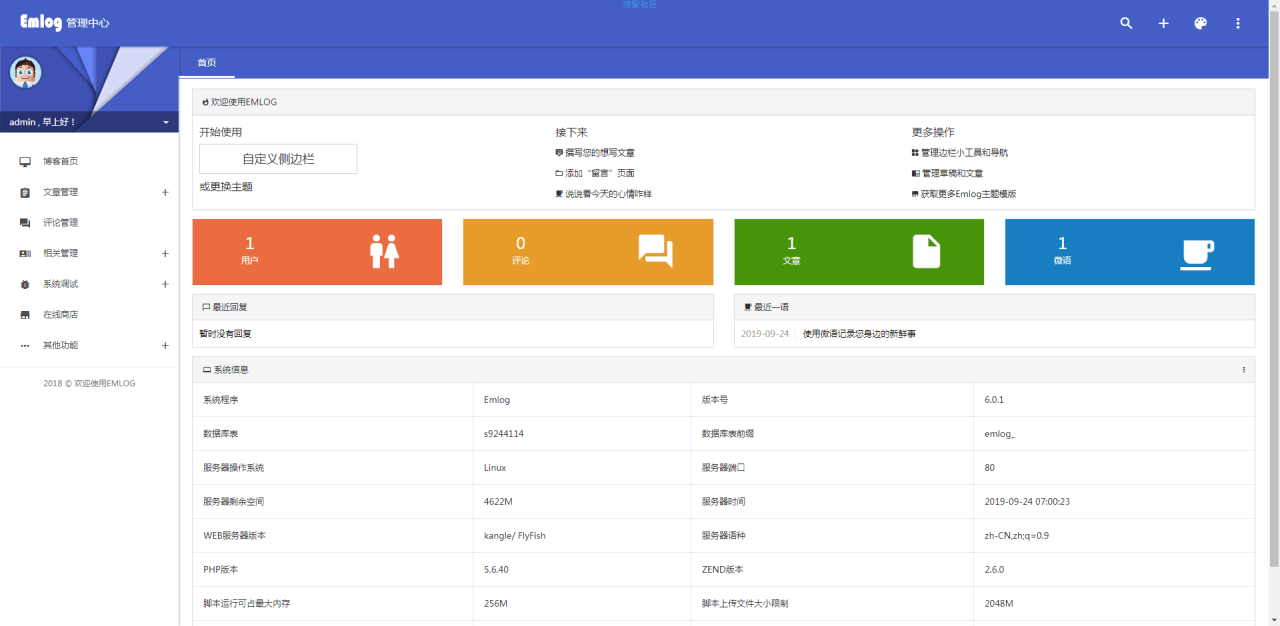Open the admin user dropdown arrow

165,122
